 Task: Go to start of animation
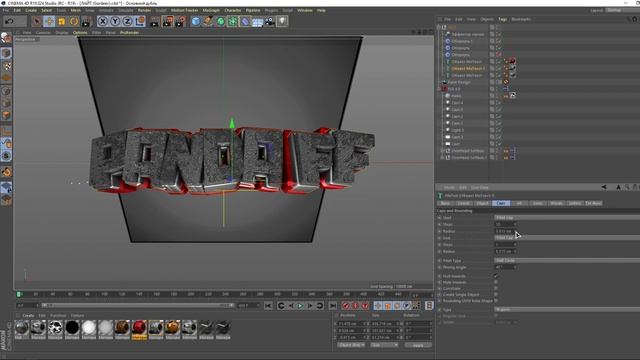268,305
